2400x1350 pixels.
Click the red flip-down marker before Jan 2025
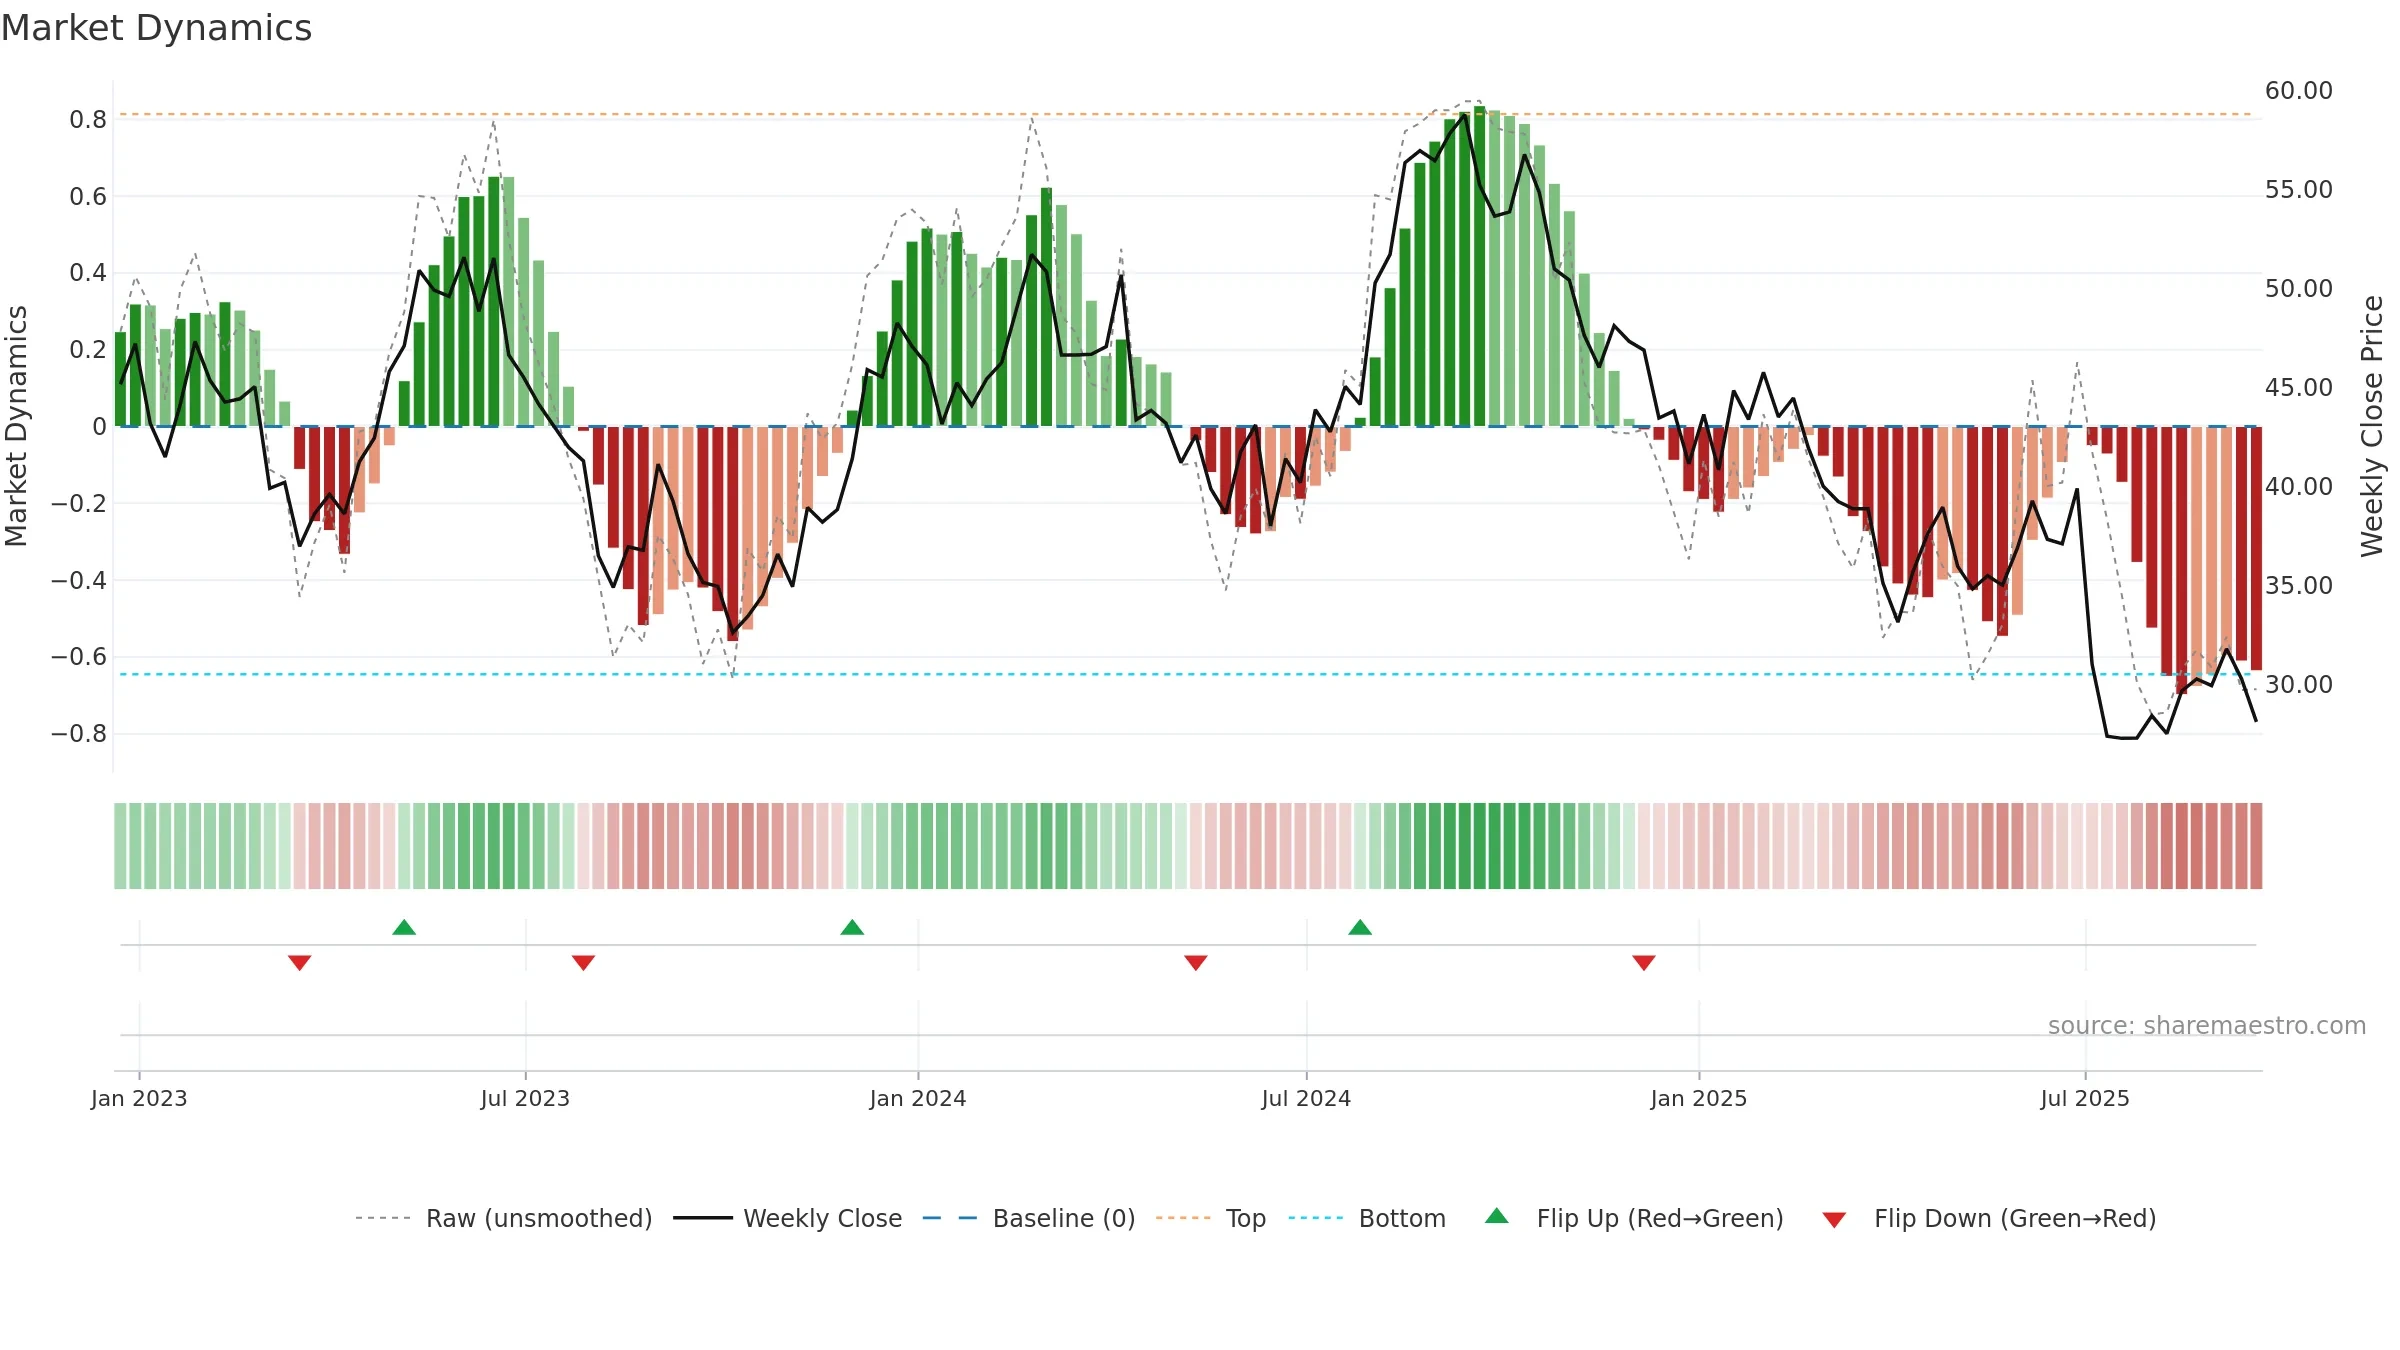[1644, 962]
